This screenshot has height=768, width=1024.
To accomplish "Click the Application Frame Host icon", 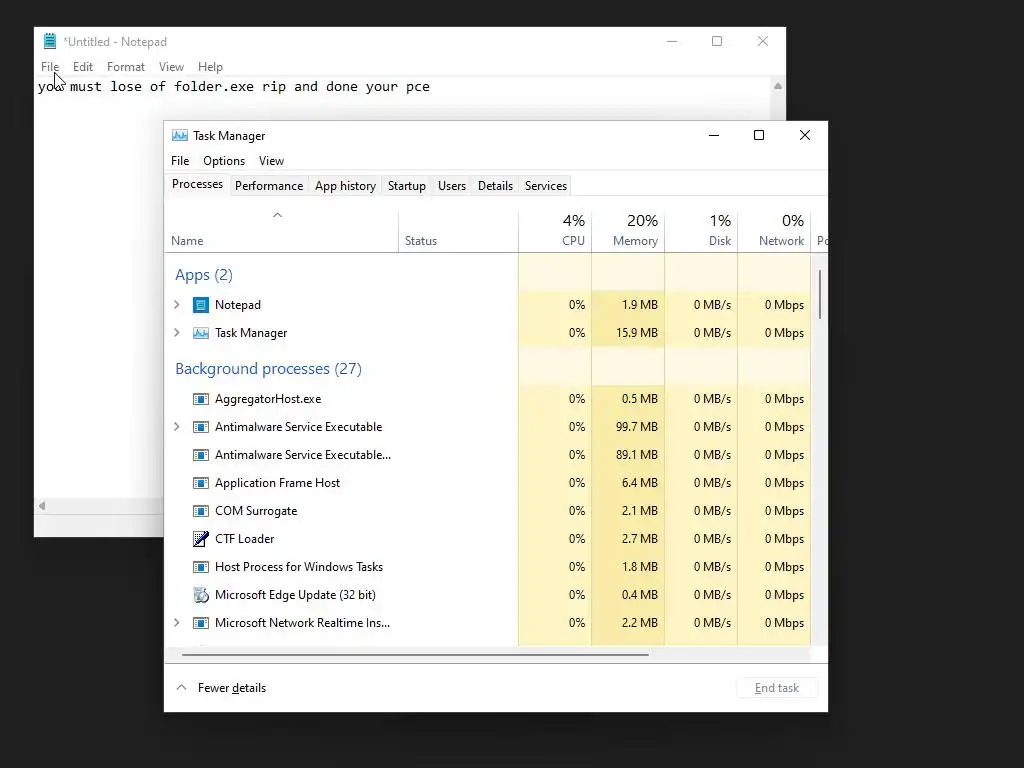I will (200, 483).
